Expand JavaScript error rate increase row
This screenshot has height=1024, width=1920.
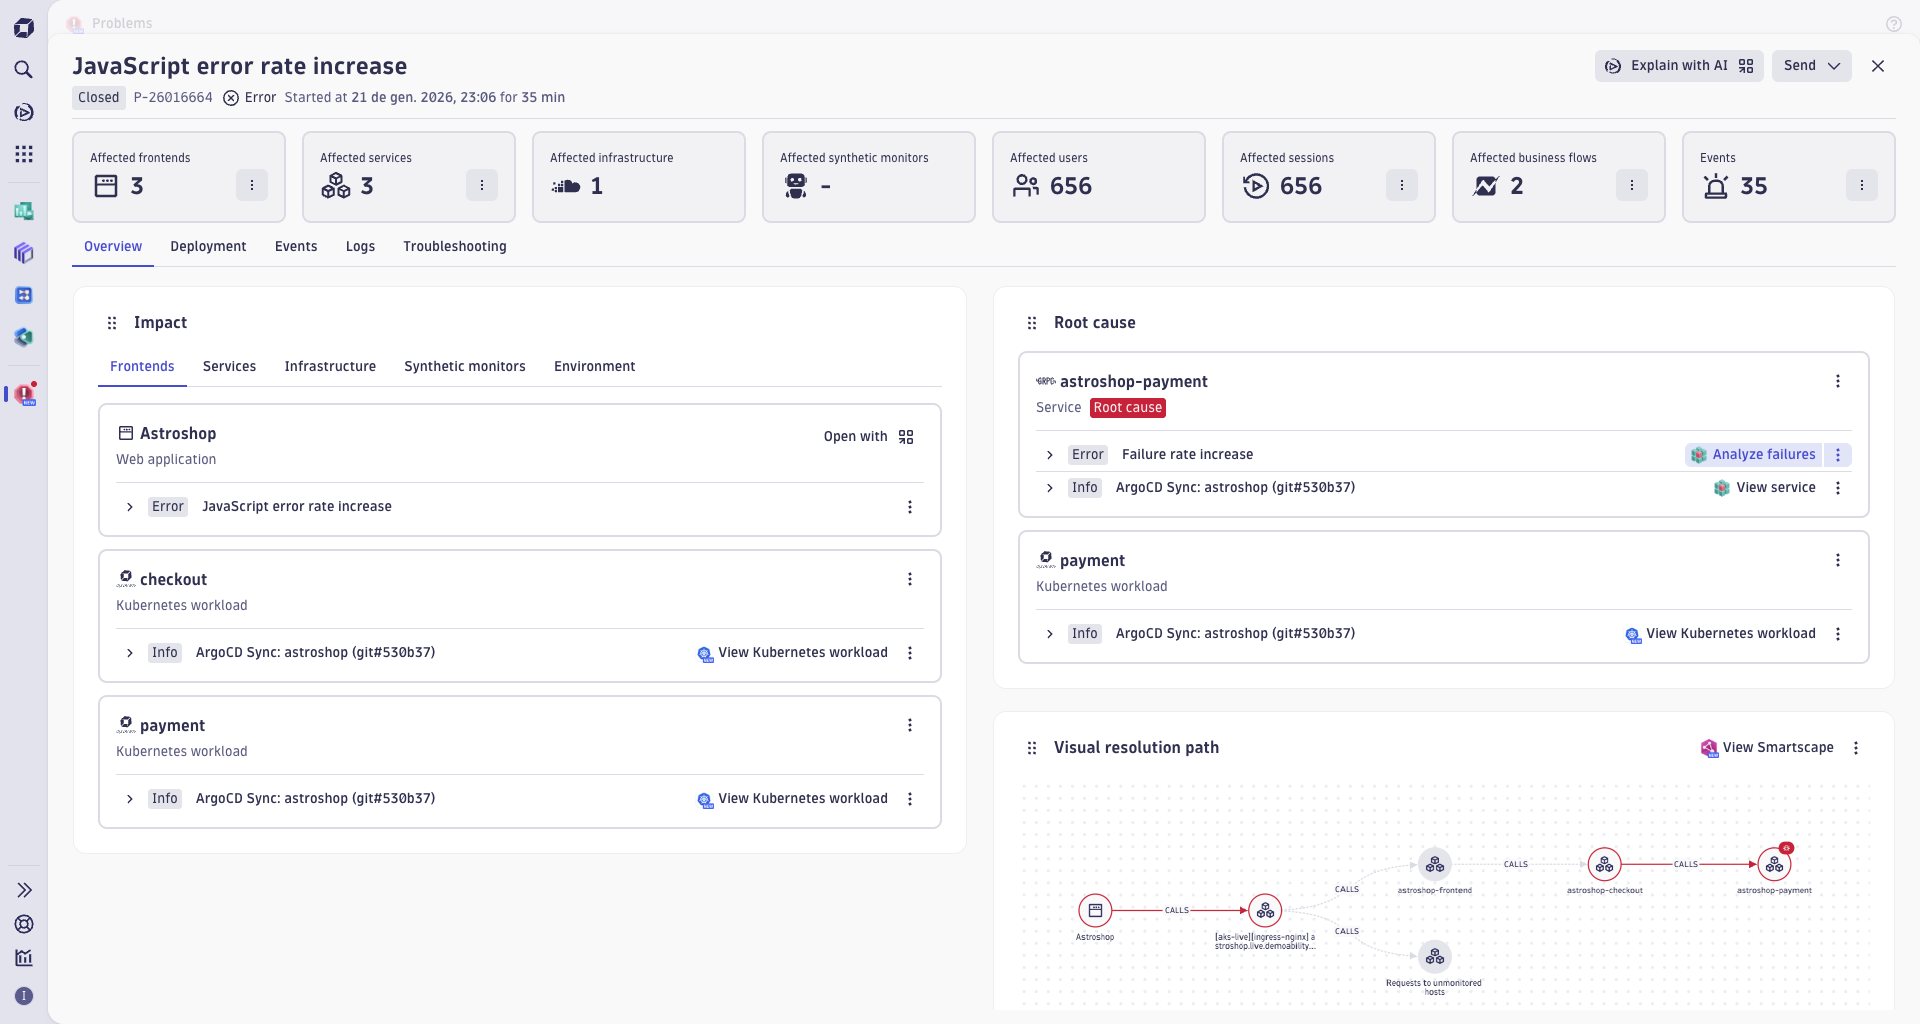pyautogui.click(x=130, y=507)
